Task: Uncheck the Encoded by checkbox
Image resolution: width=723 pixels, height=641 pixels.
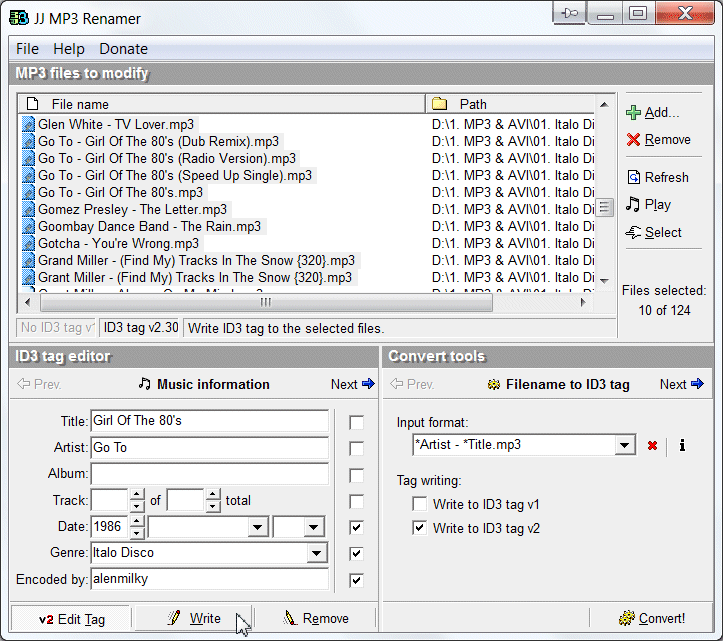Action: pyautogui.click(x=356, y=580)
